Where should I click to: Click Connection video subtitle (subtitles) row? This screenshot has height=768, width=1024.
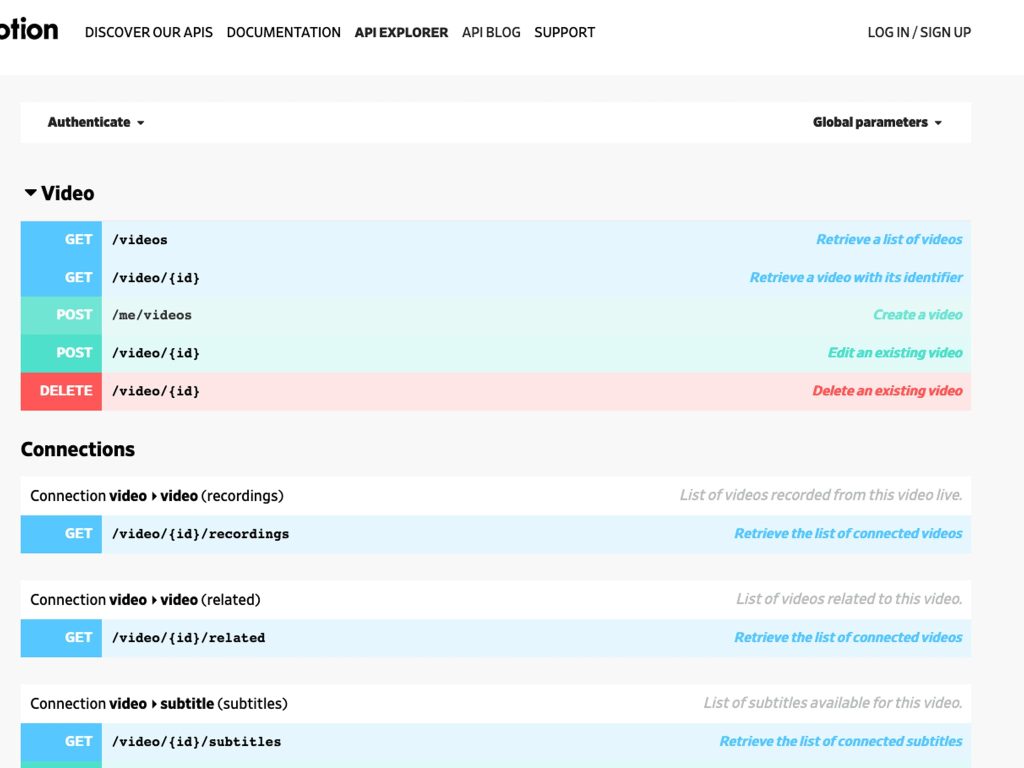click(496, 703)
